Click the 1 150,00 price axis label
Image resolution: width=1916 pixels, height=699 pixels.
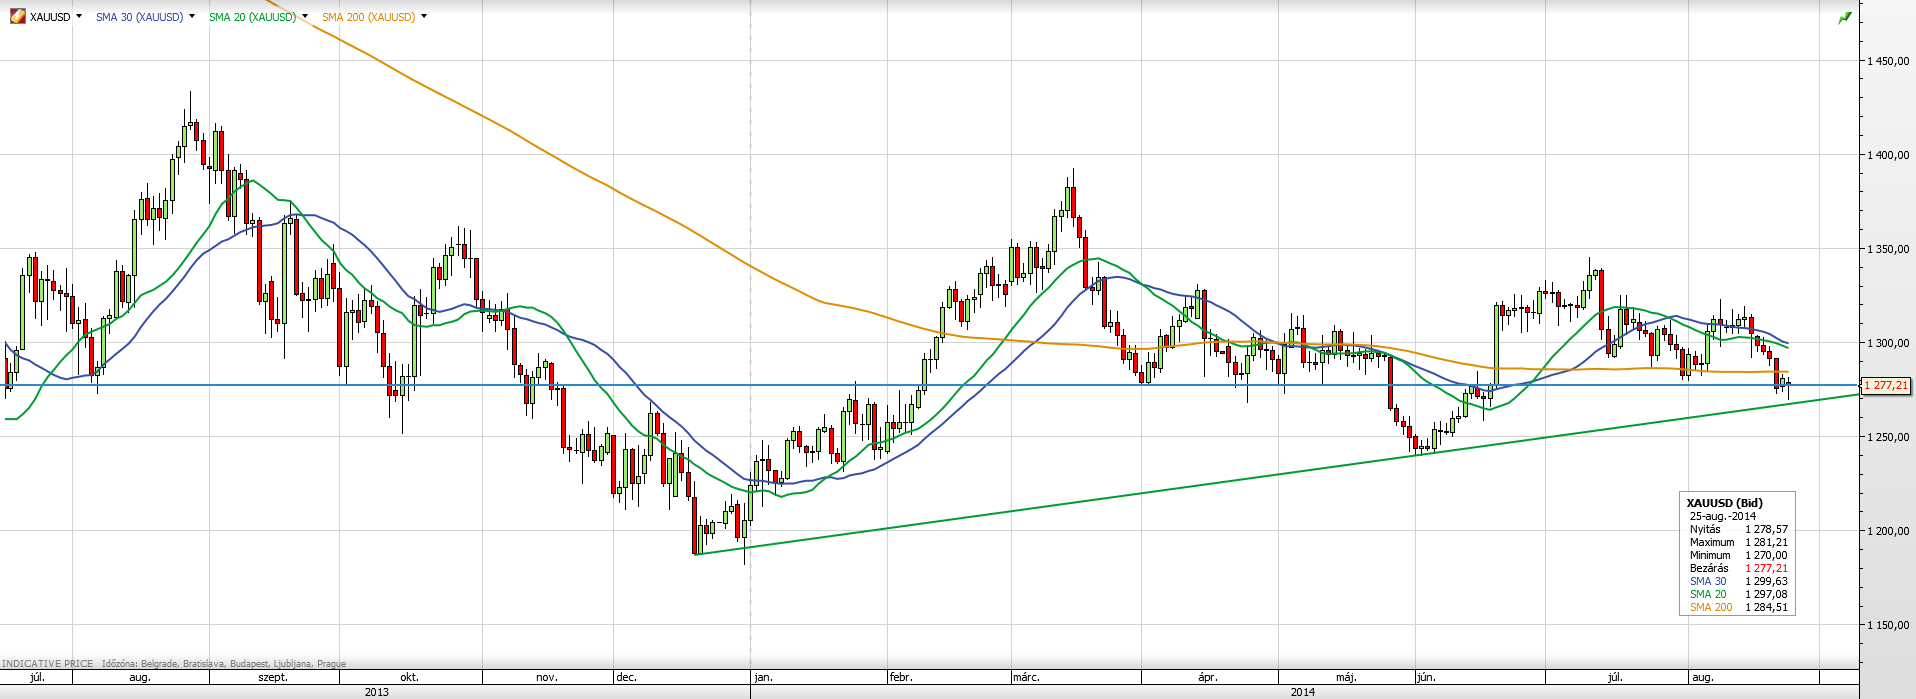(1889, 625)
